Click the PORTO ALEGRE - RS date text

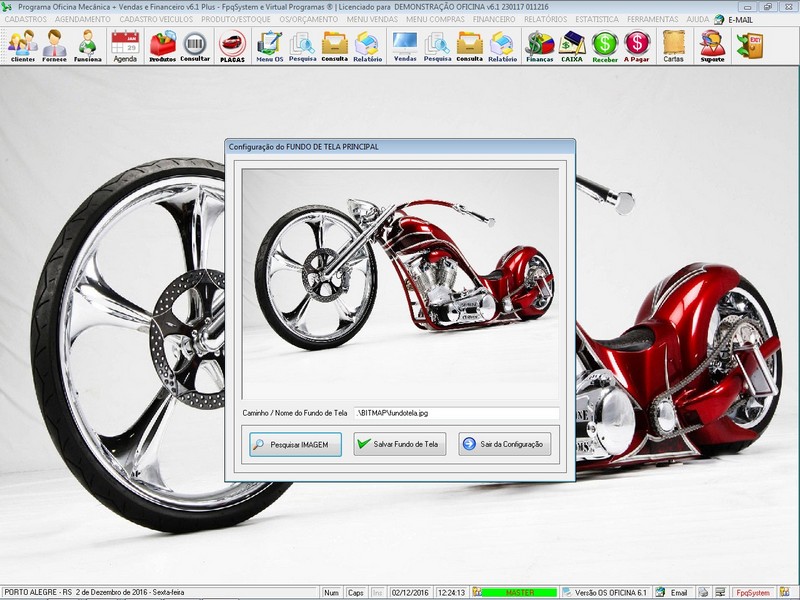94,592
